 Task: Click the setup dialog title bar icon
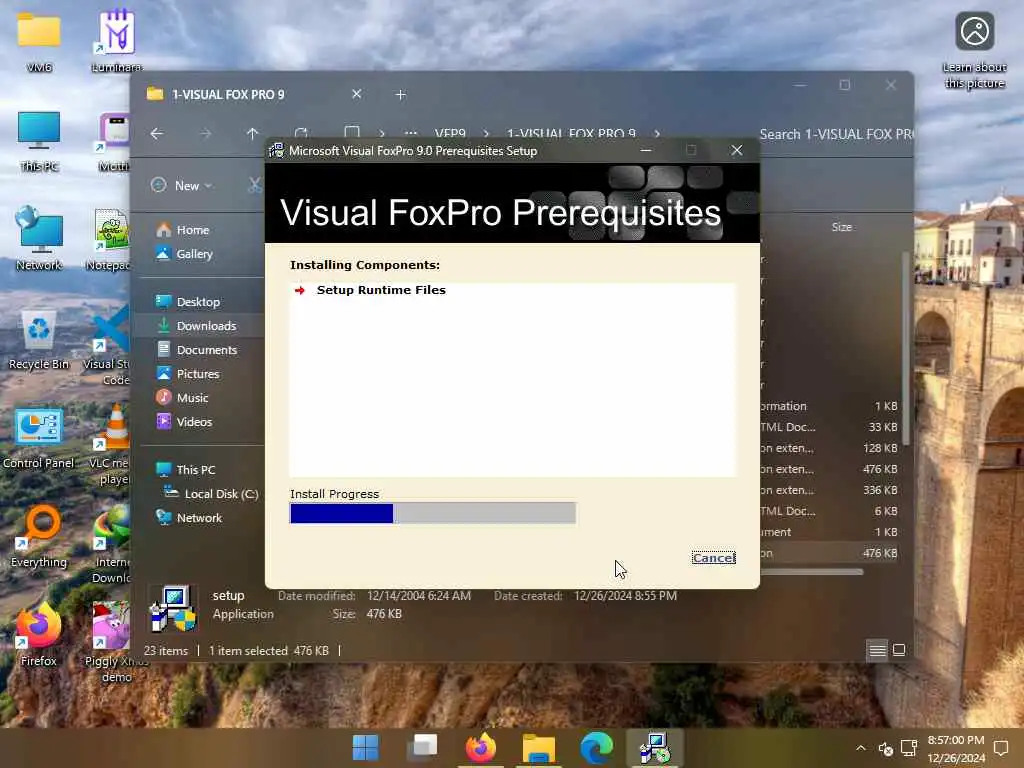tap(276, 151)
